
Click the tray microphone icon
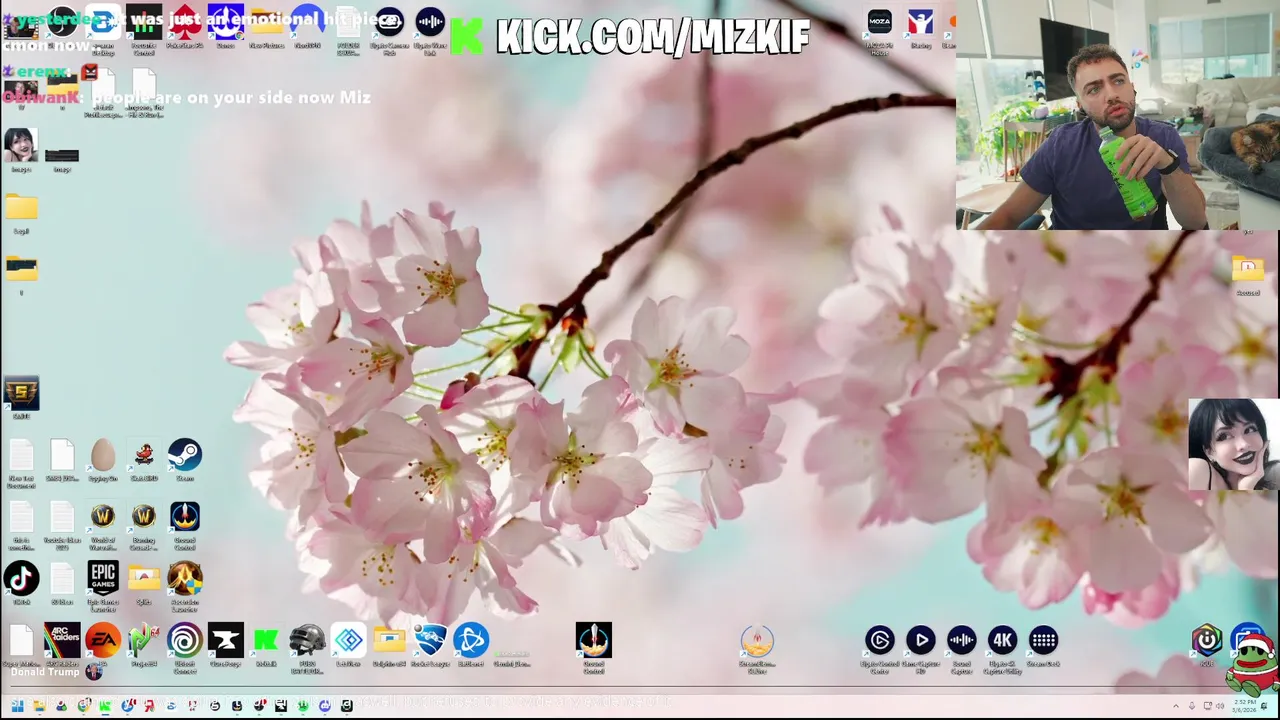click(1192, 706)
